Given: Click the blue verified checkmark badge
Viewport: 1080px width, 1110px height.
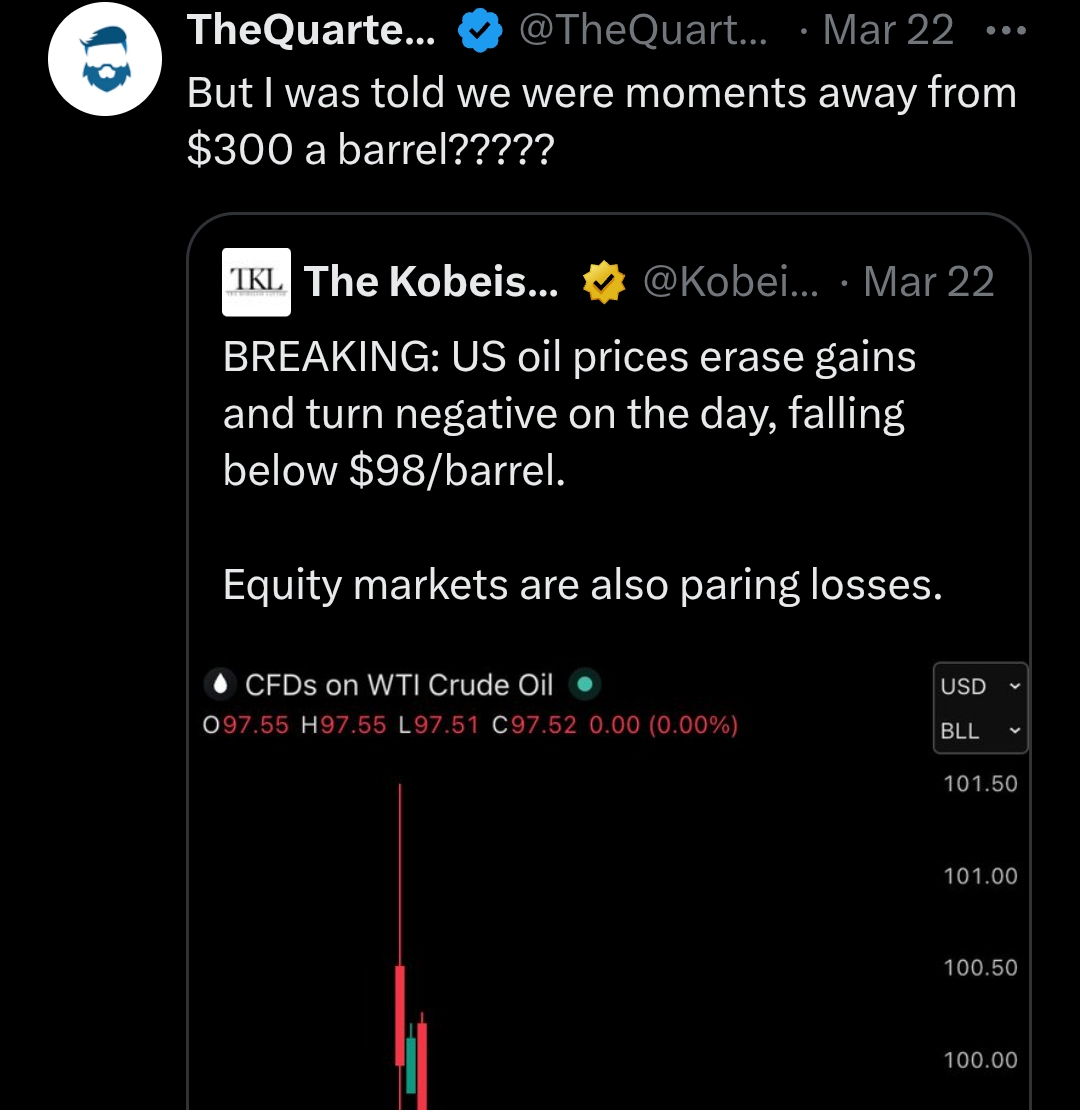Looking at the screenshot, I should (480, 30).
